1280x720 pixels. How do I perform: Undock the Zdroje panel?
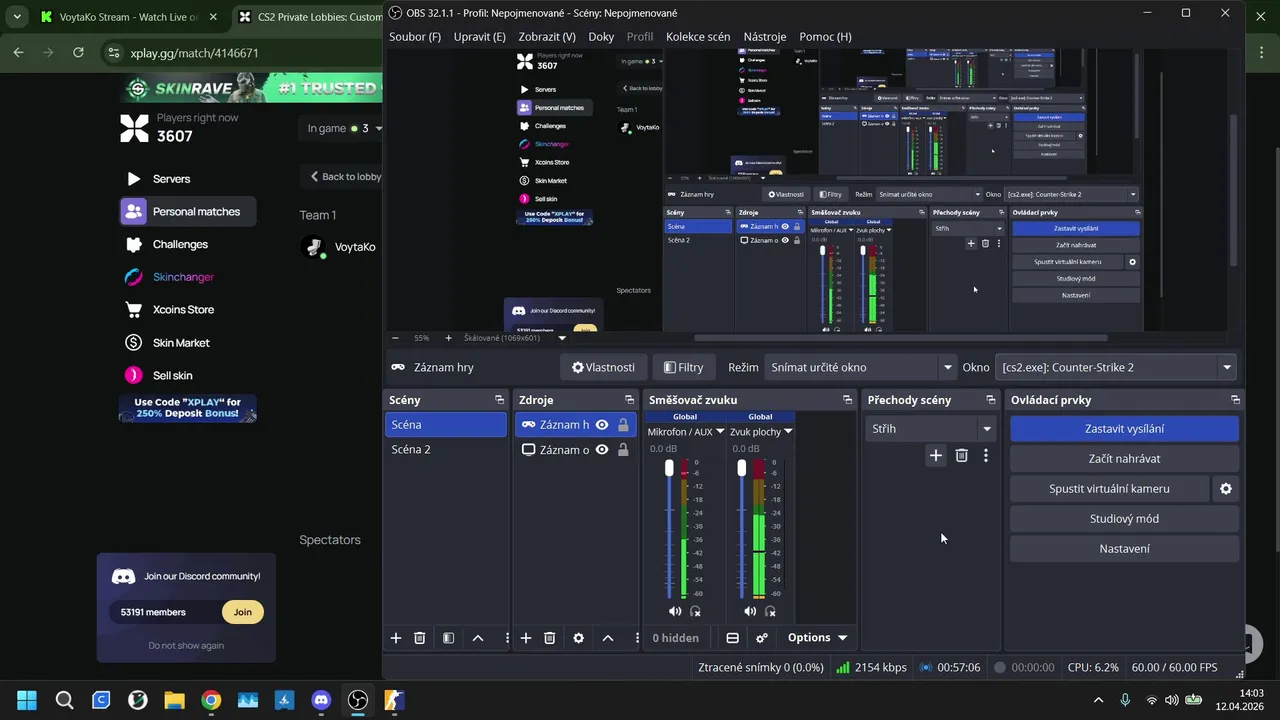(629, 400)
